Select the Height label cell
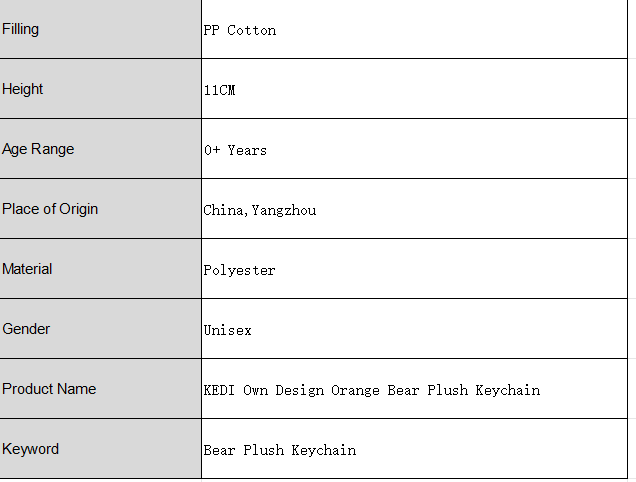This screenshot has width=636, height=482. point(100,89)
